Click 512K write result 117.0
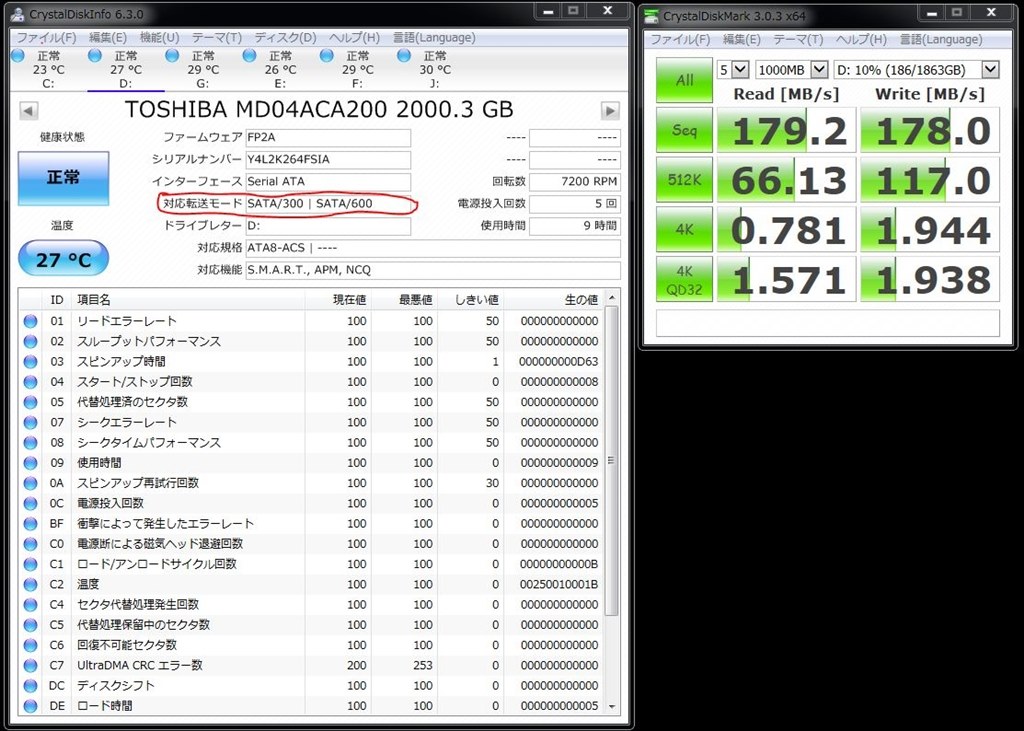 pyautogui.click(x=930, y=180)
